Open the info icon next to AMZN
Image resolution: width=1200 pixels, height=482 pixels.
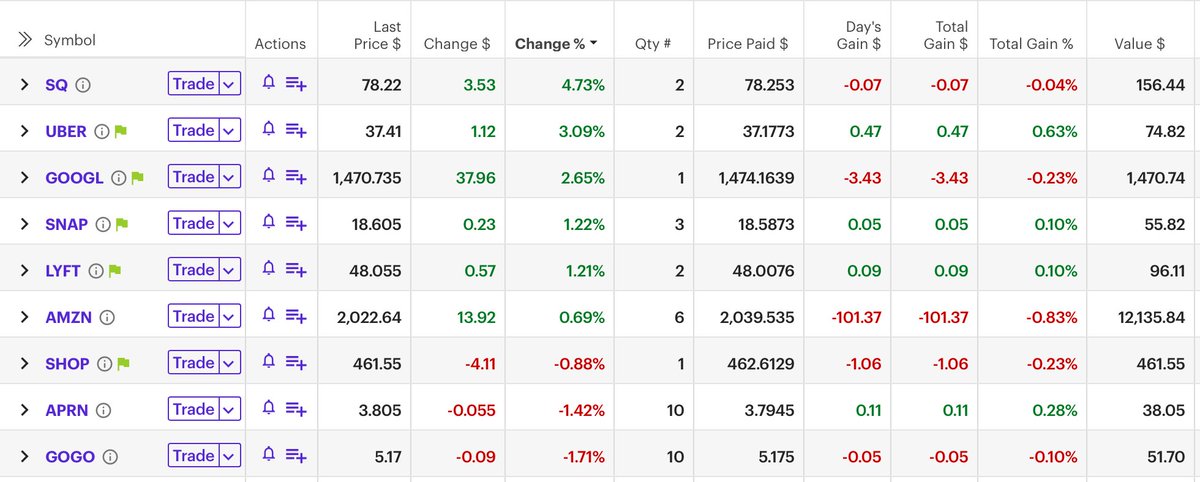[108, 318]
